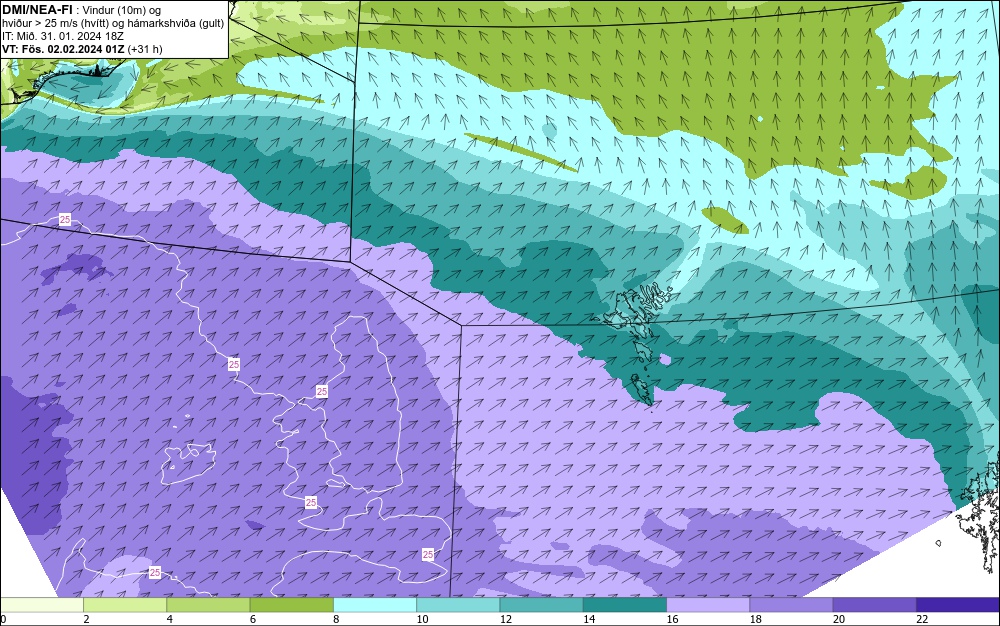Click the legend scale label 16
1000x626 pixels.
[x=672, y=619]
